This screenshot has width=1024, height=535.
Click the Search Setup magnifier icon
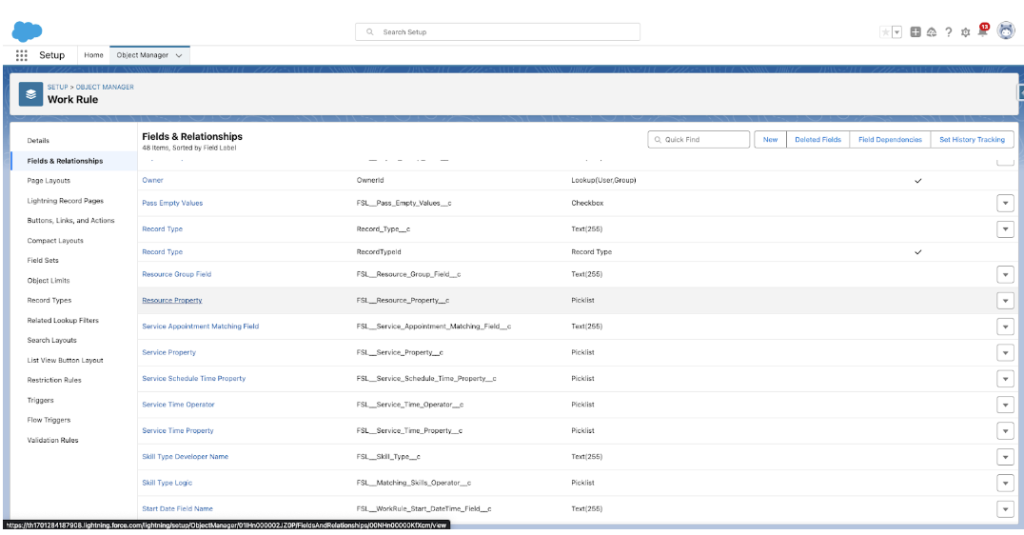coord(370,32)
